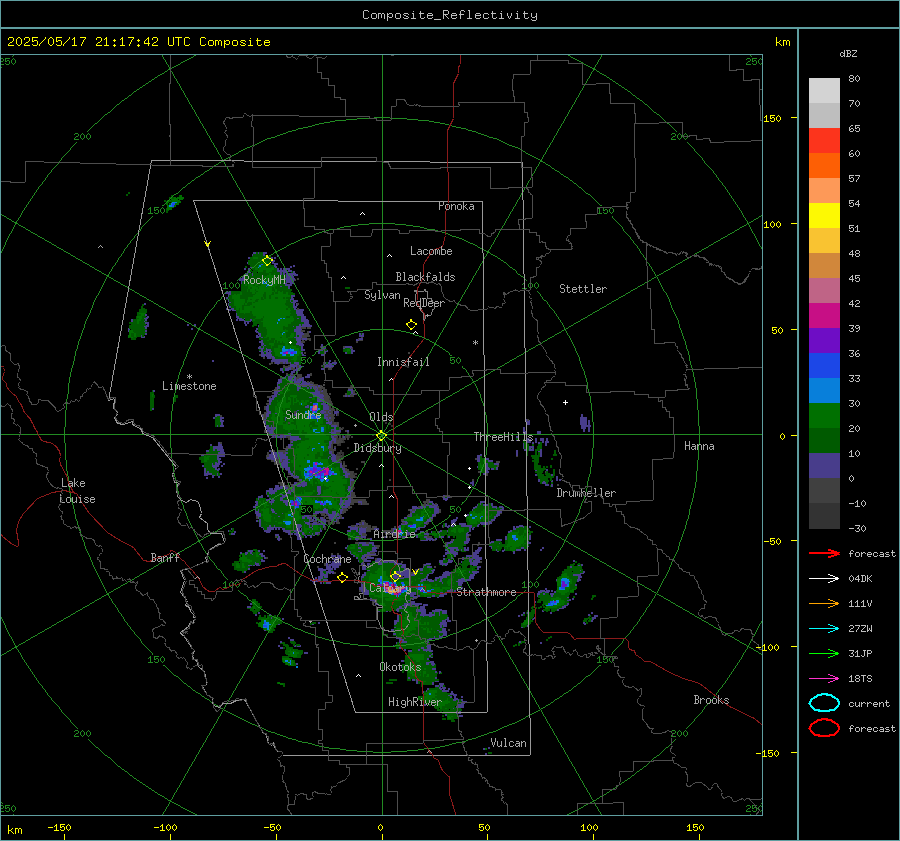Click the magenta 18TS arrow icon

pyautogui.click(x=824, y=679)
